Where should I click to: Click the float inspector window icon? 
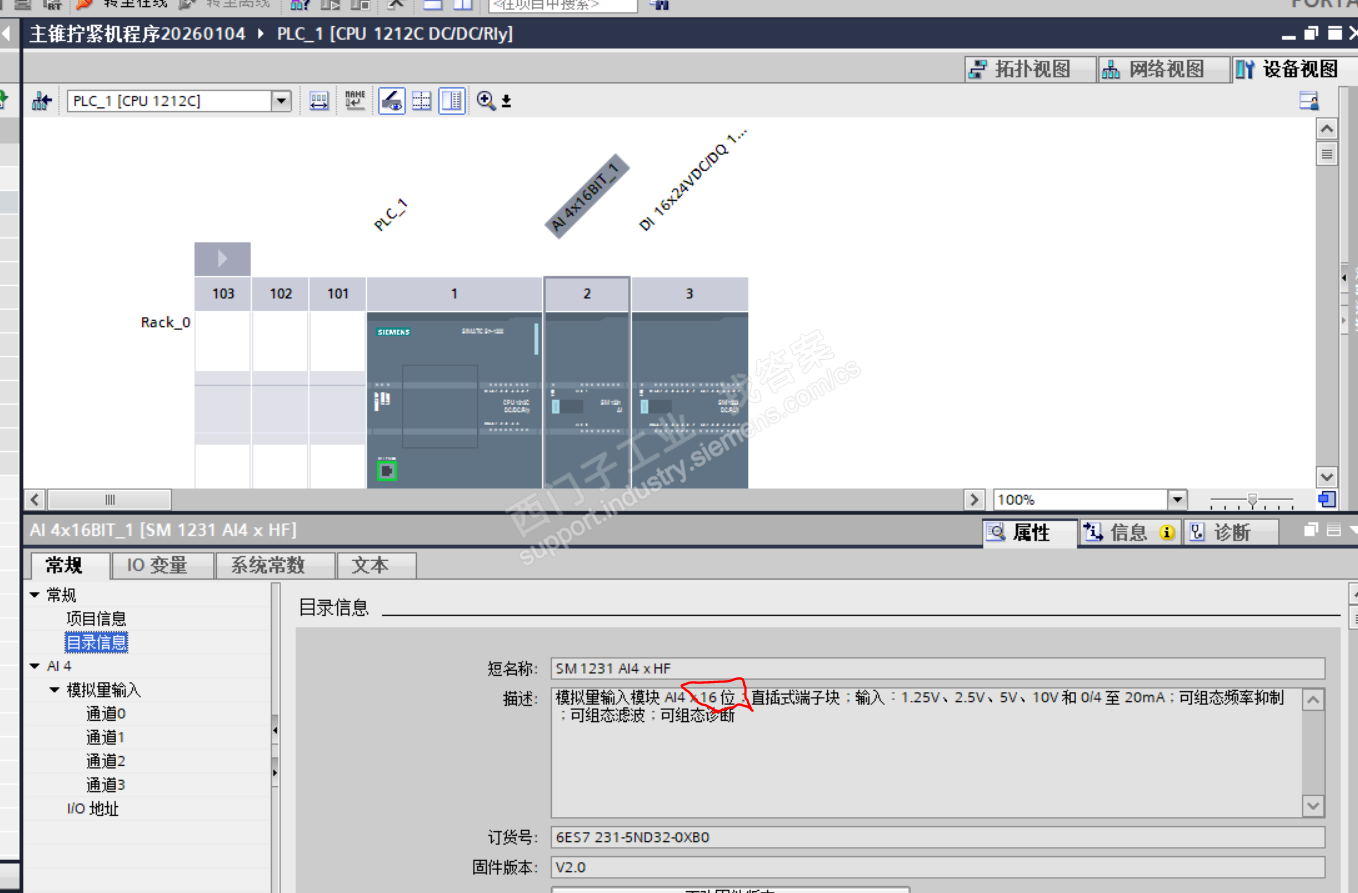coord(1311,531)
